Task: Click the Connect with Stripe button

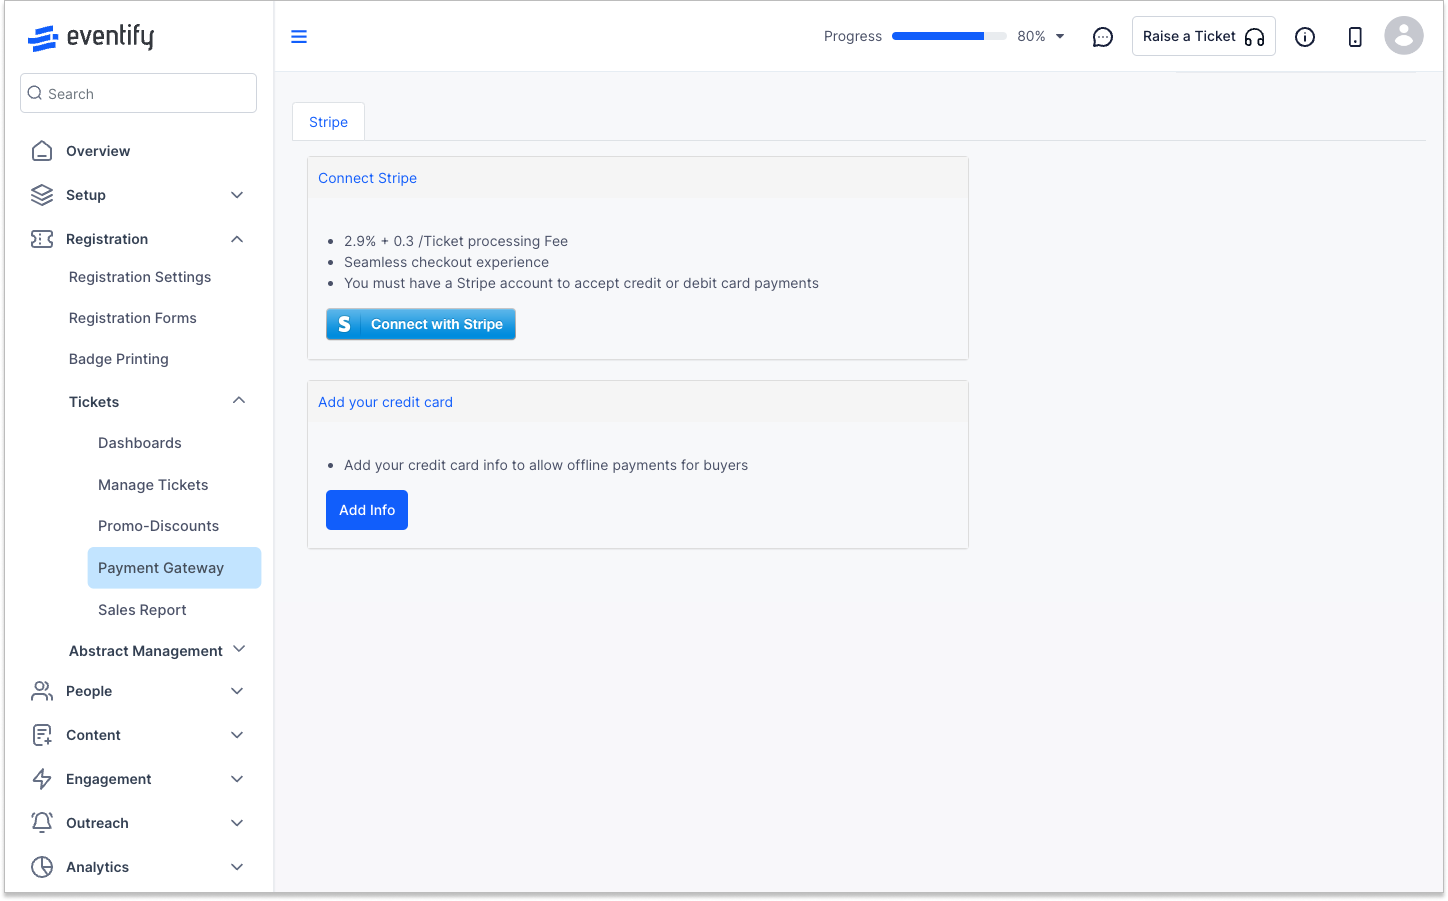Action: [420, 324]
